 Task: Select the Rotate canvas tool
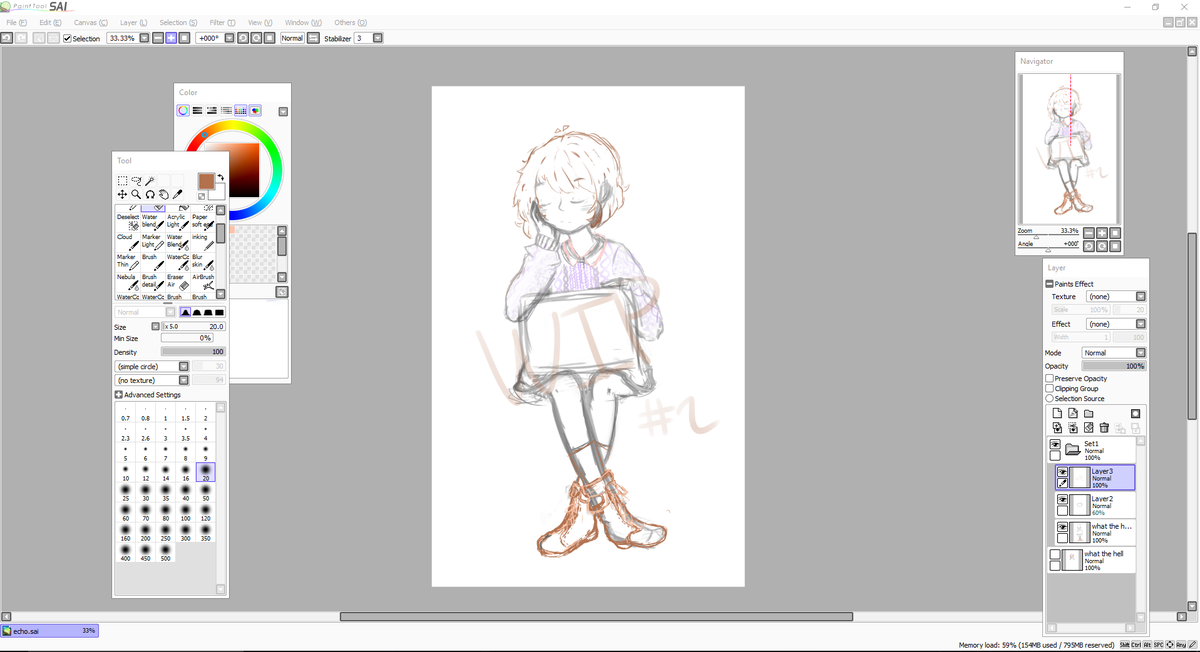point(150,194)
